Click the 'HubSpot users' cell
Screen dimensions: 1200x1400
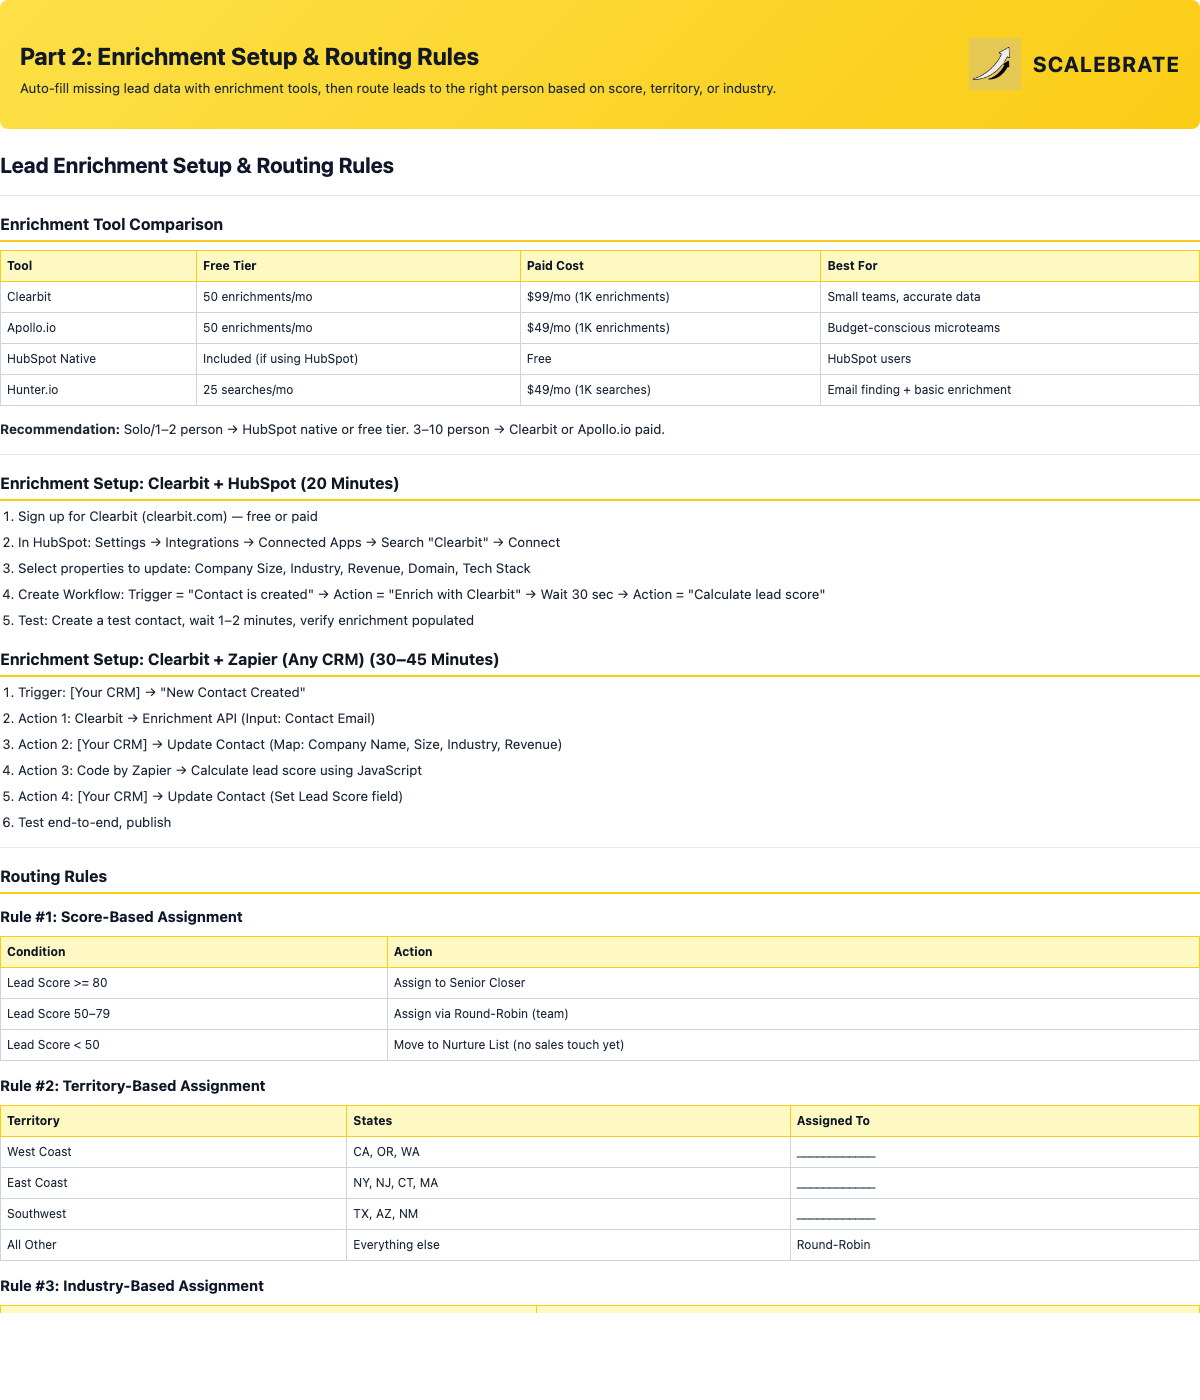[x=1010, y=359]
